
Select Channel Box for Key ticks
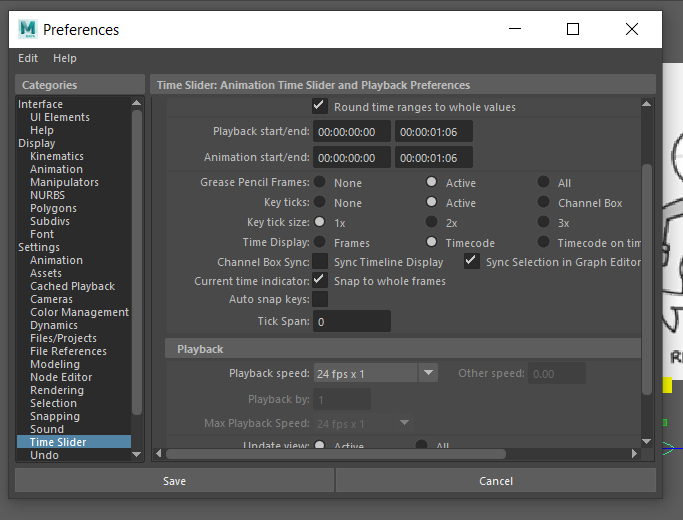tap(543, 202)
